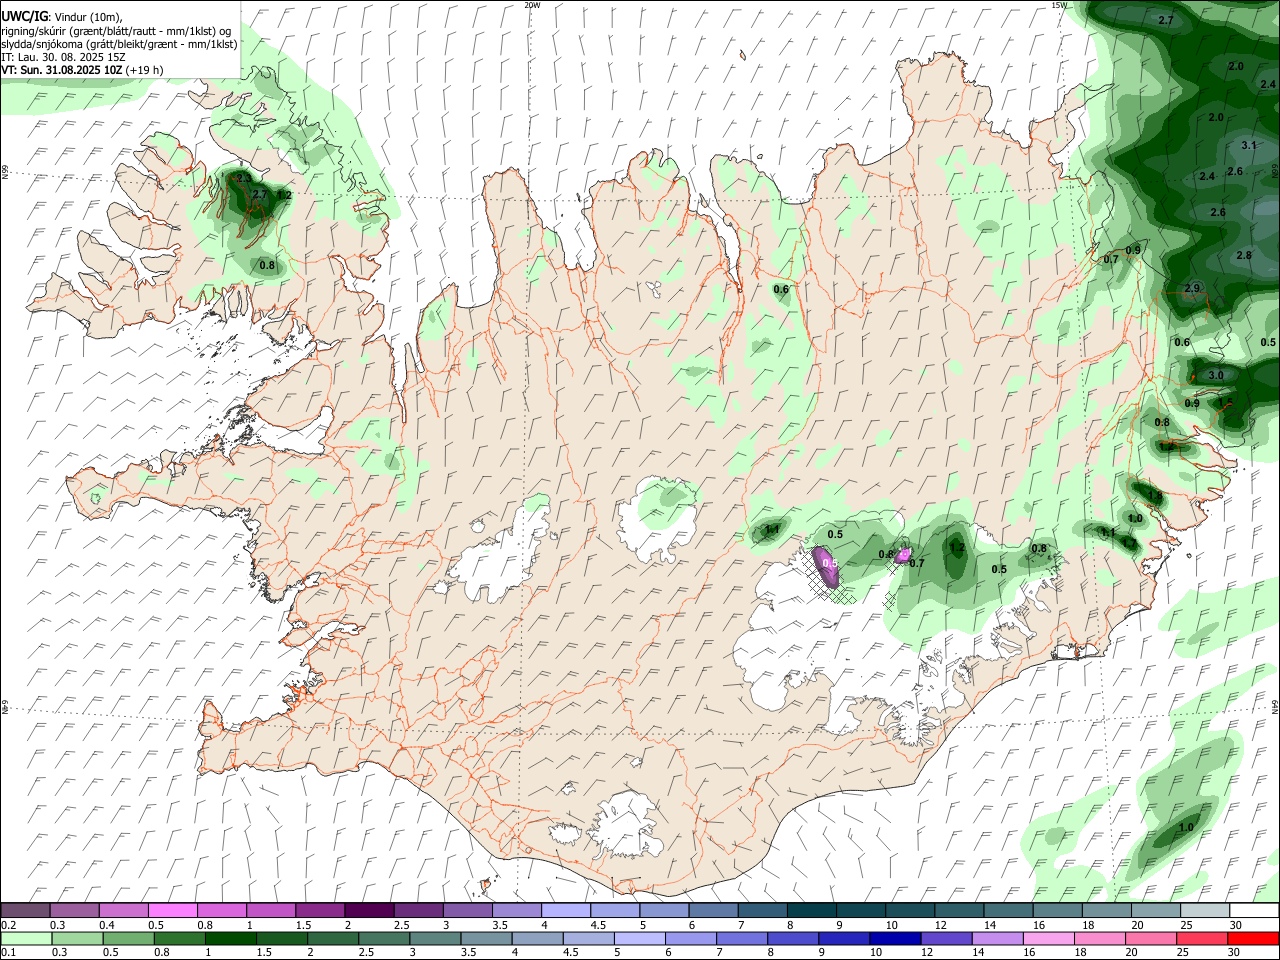1280x960 pixels.
Task: Pick the 0.5–0.8 bright pink swatch, upper legend
Action: (172, 911)
